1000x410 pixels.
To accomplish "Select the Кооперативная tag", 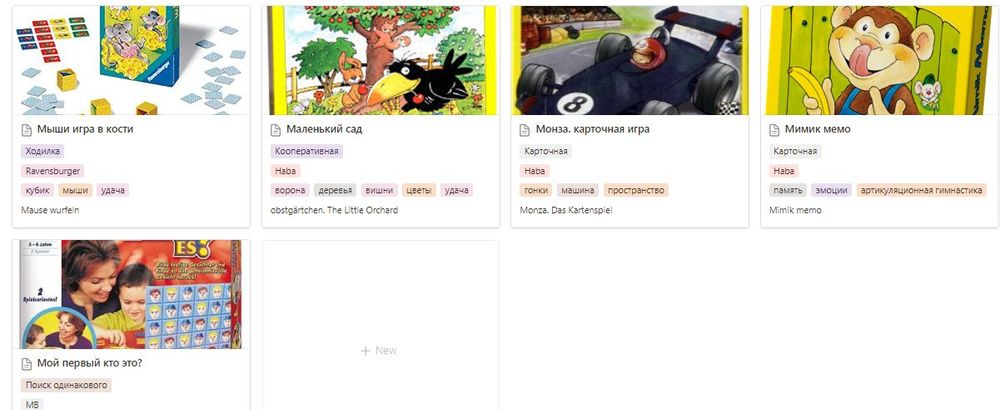I will tap(307, 151).
